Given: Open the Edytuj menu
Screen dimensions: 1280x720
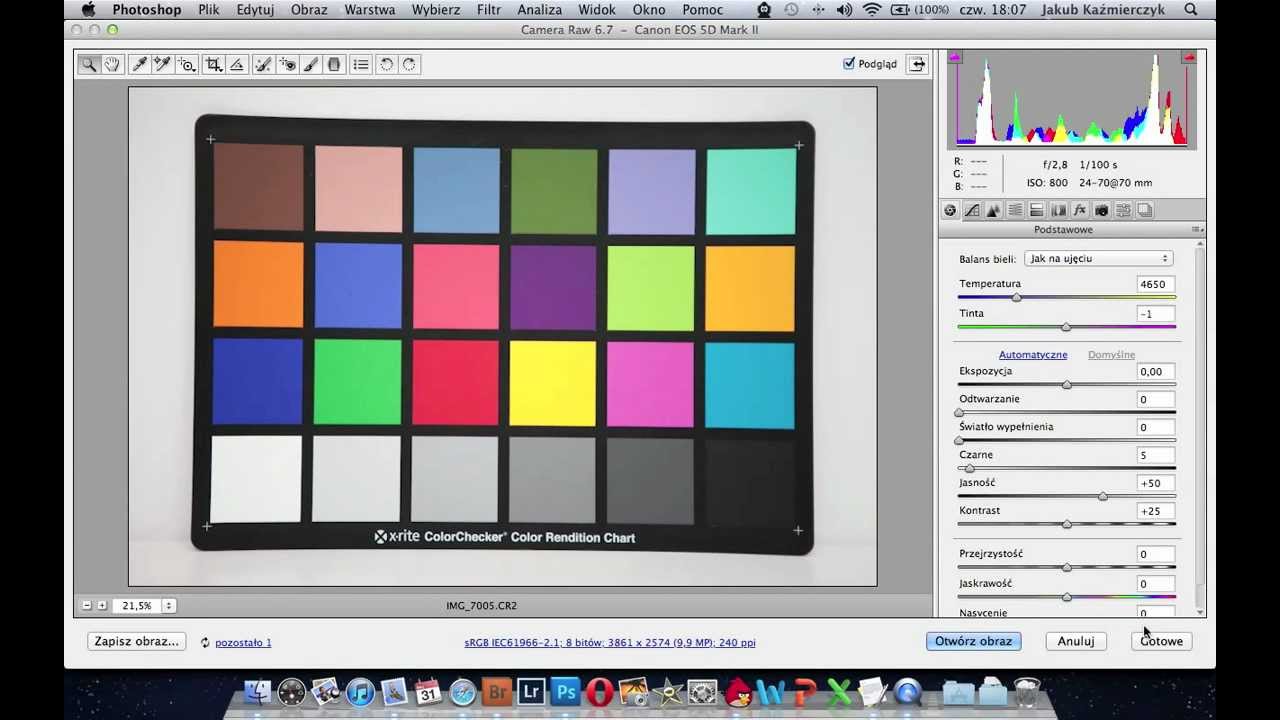Looking at the screenshot, I should (x=255, y=10).
